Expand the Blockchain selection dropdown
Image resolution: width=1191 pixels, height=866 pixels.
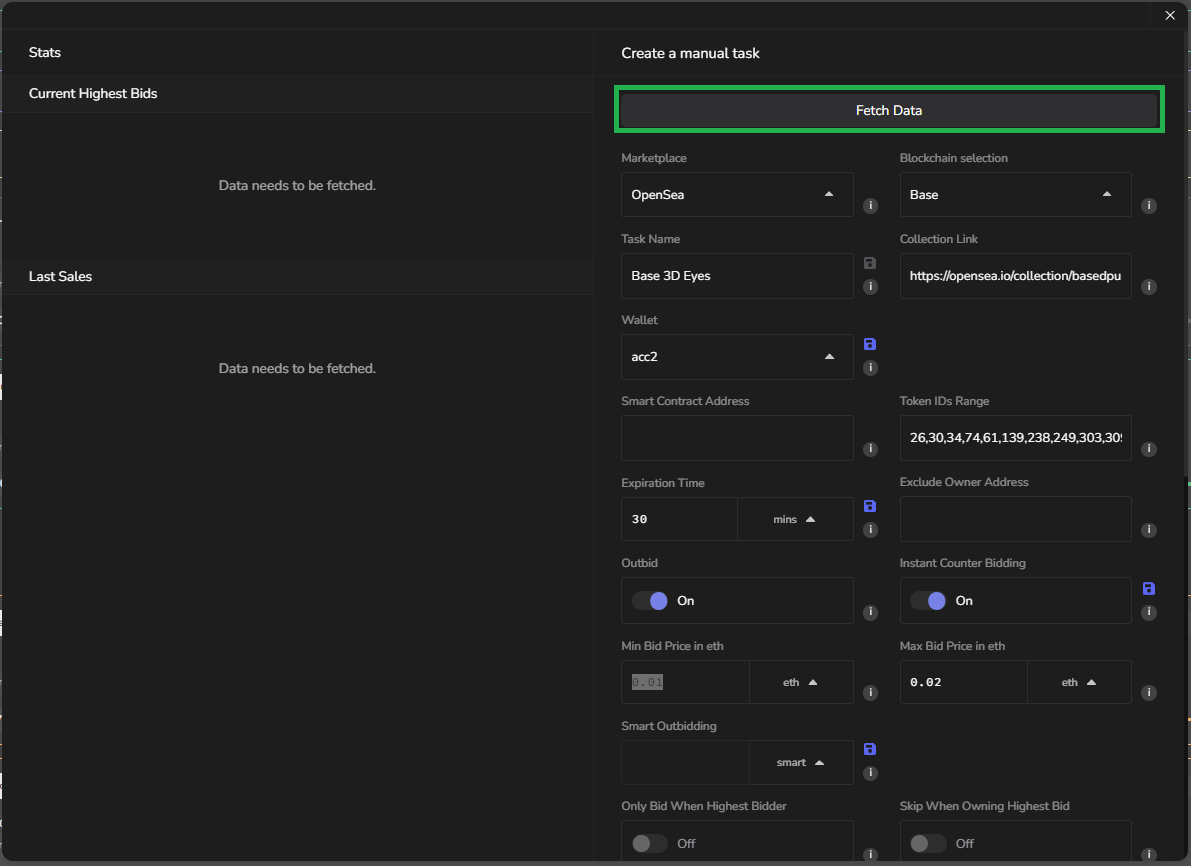coord(1014,195)
